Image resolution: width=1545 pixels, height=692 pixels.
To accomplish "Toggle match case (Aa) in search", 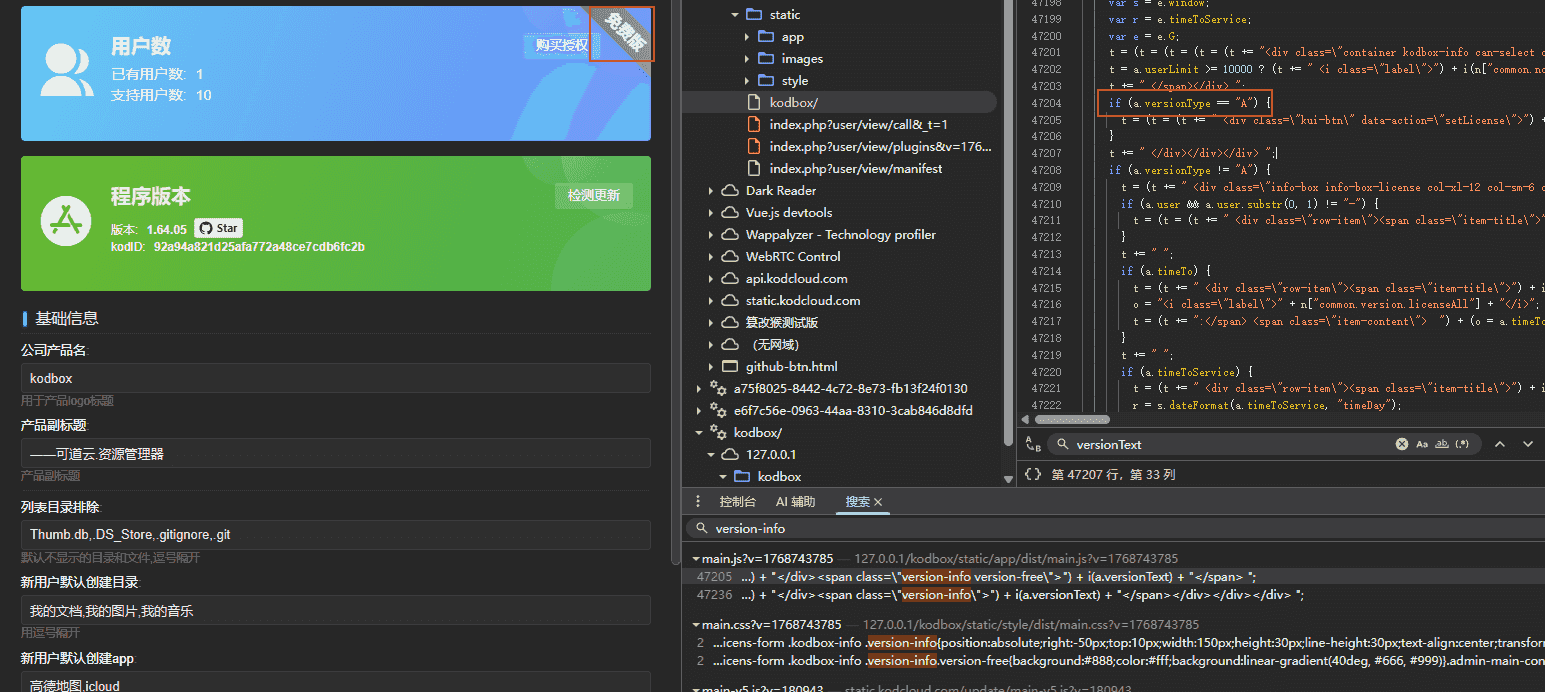I will 1422,444.
